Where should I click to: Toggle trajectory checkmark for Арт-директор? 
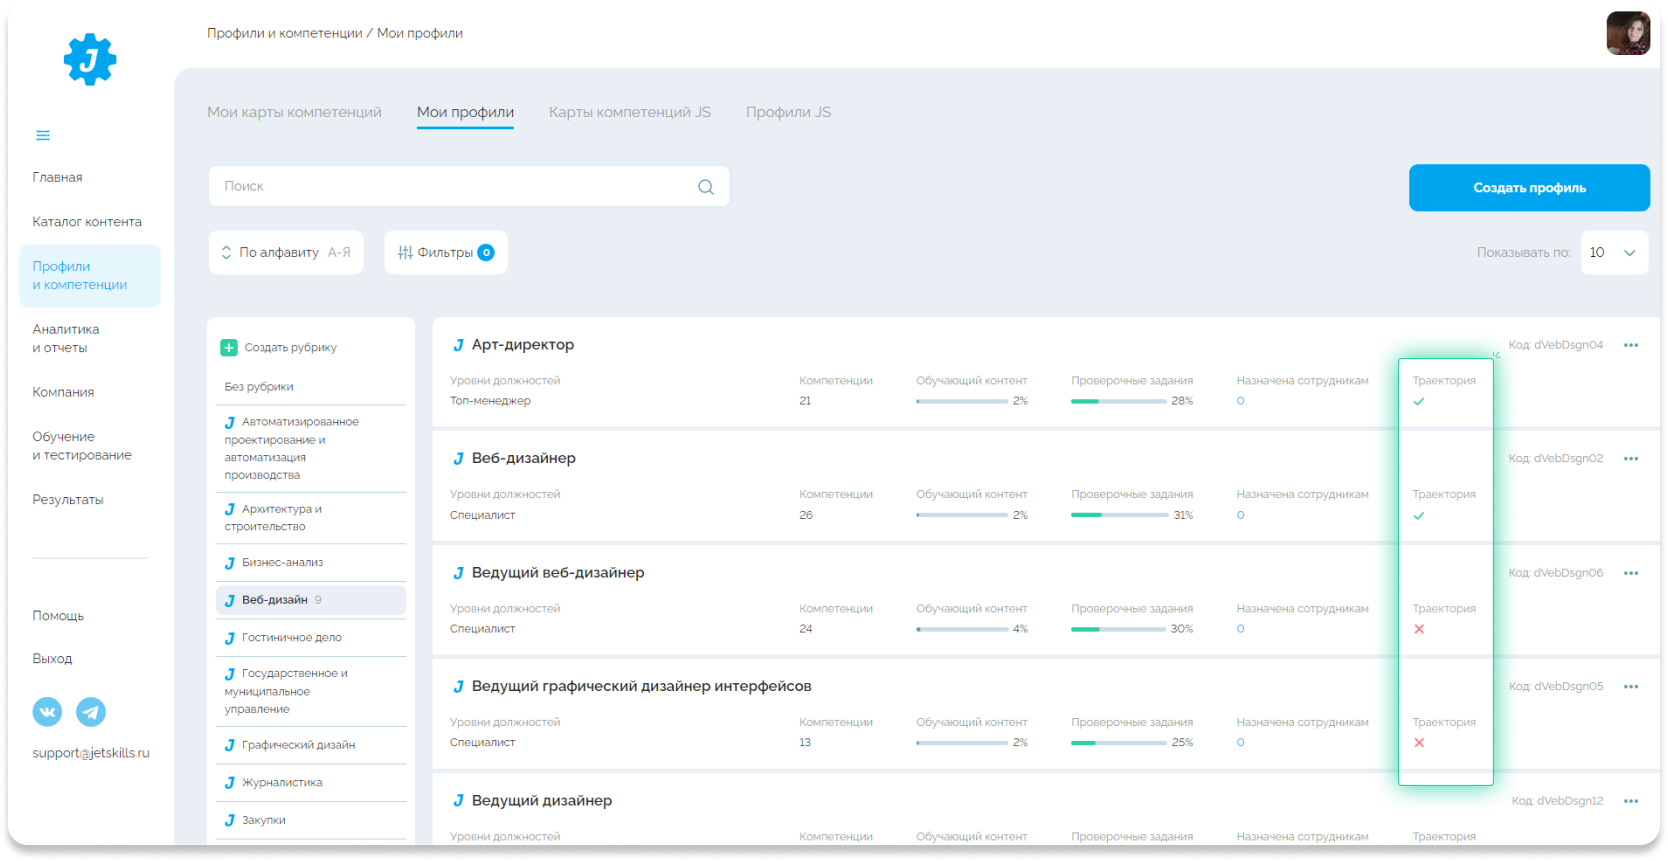(1418, 401)
